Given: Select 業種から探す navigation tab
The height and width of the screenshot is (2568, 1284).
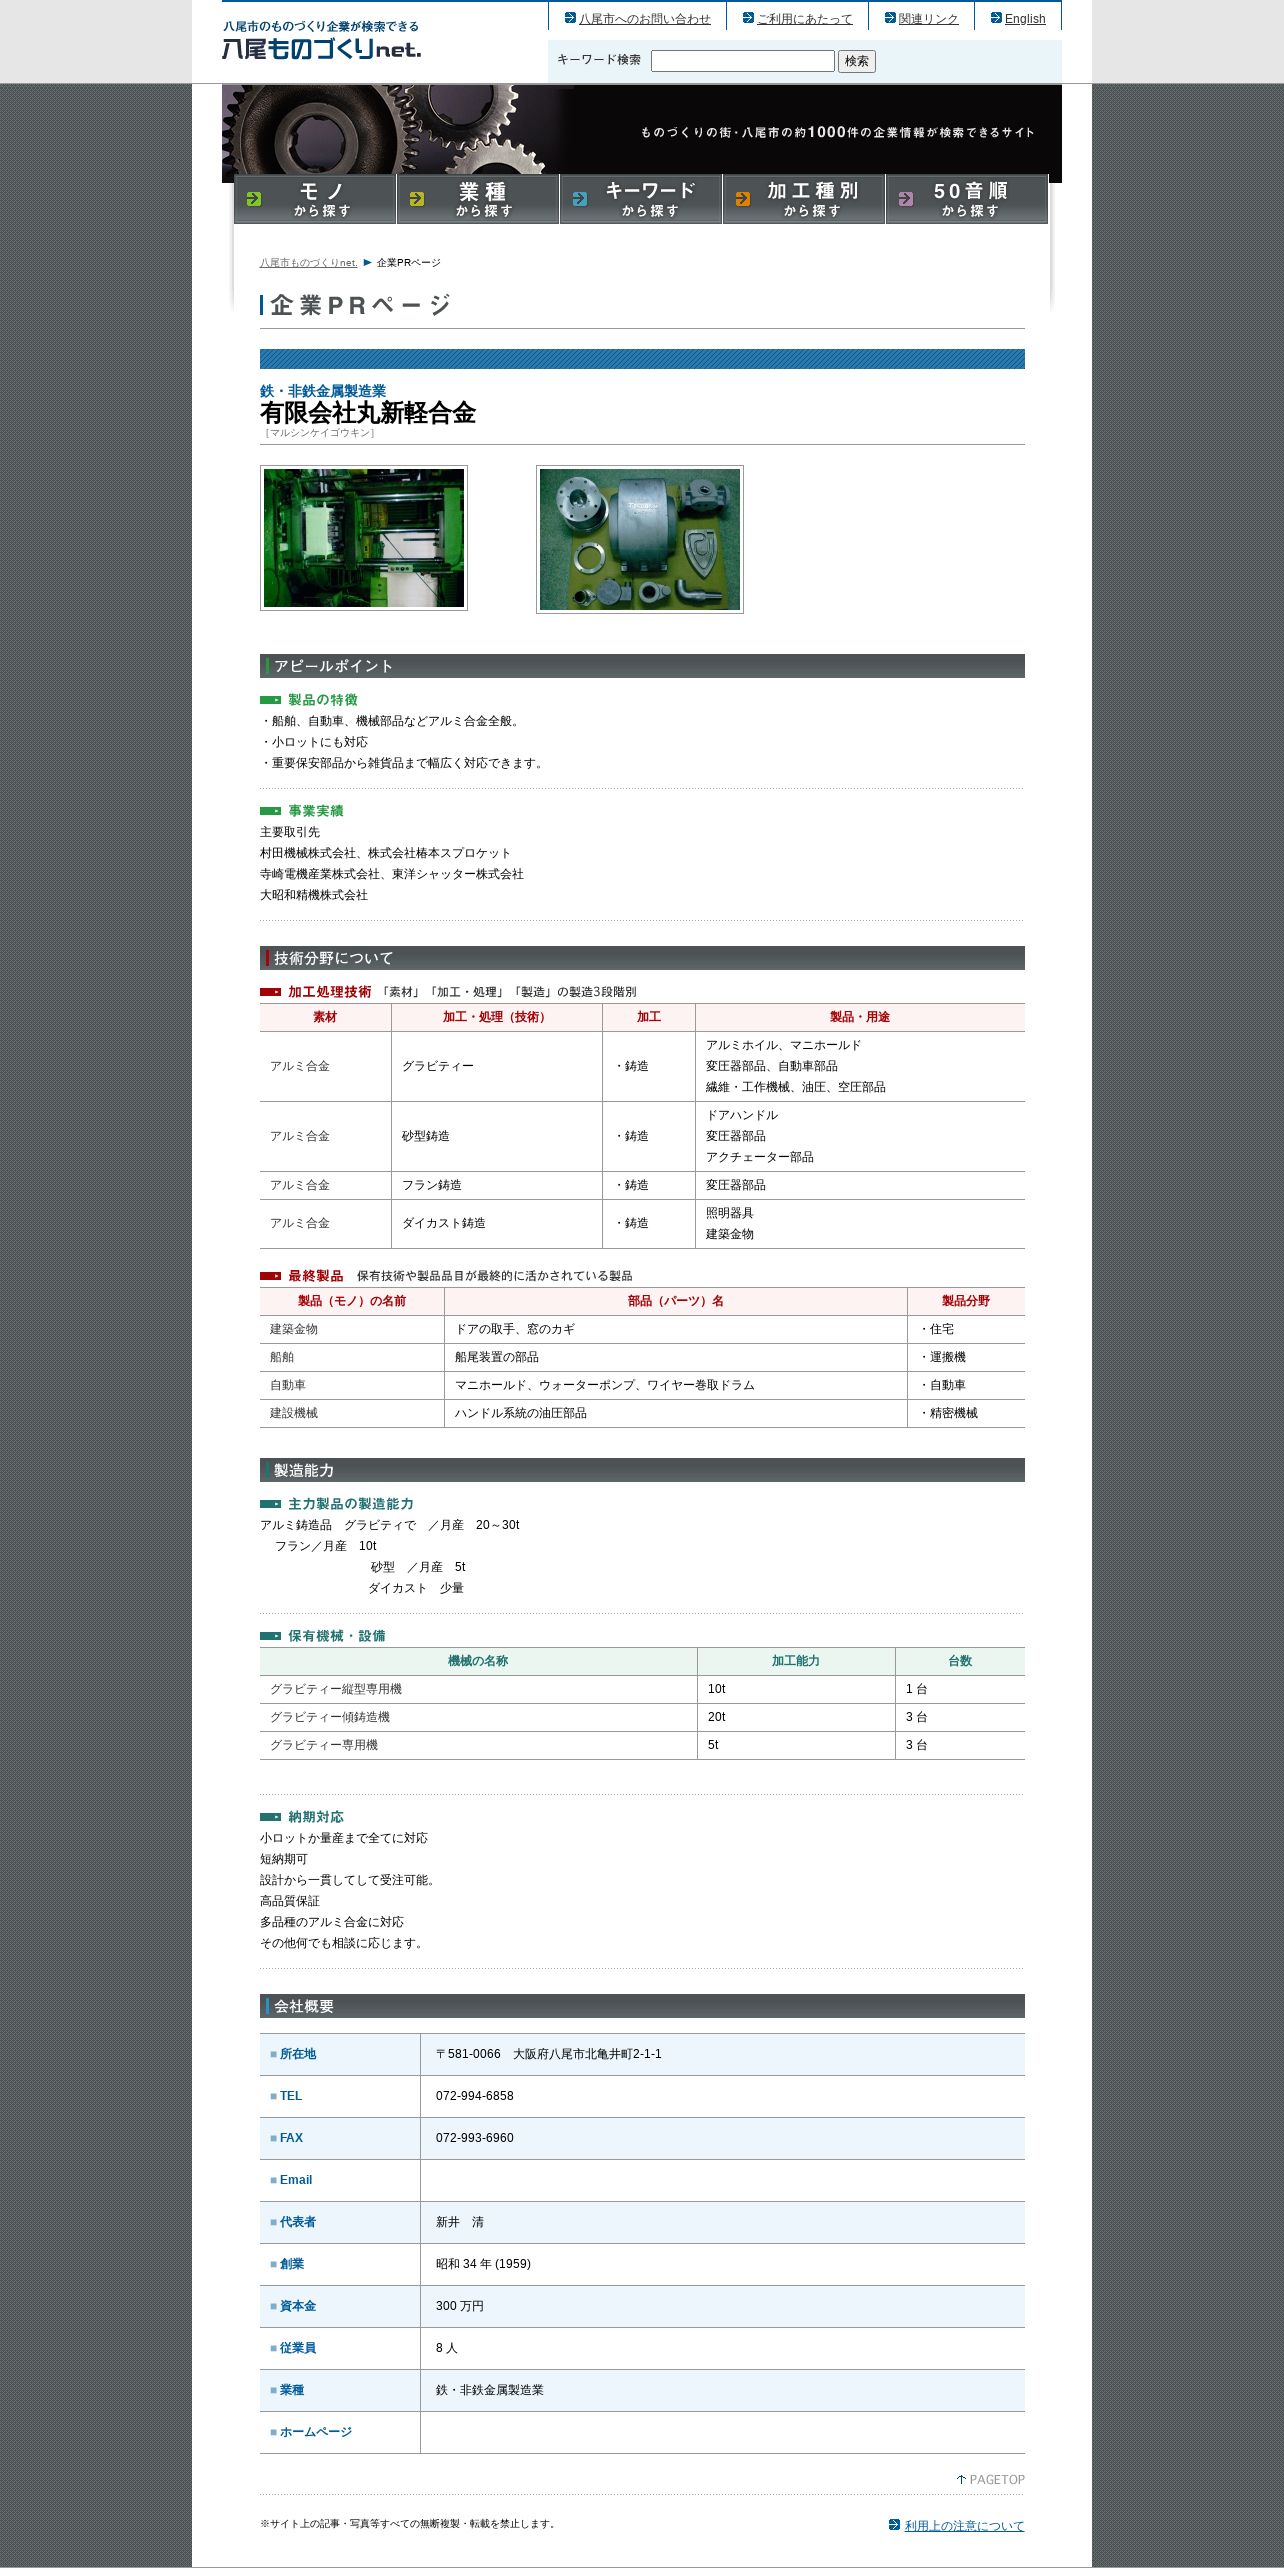Looking at the screenshot, I should (478, 199).
